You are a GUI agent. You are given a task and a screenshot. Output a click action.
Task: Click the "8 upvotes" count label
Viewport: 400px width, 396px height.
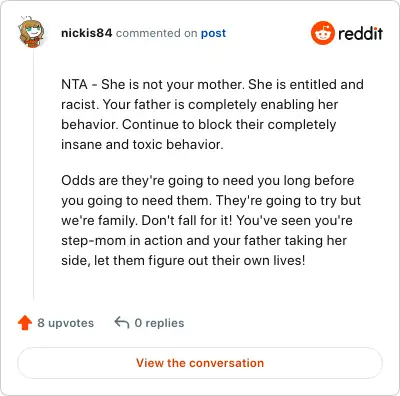coord(66,323)
